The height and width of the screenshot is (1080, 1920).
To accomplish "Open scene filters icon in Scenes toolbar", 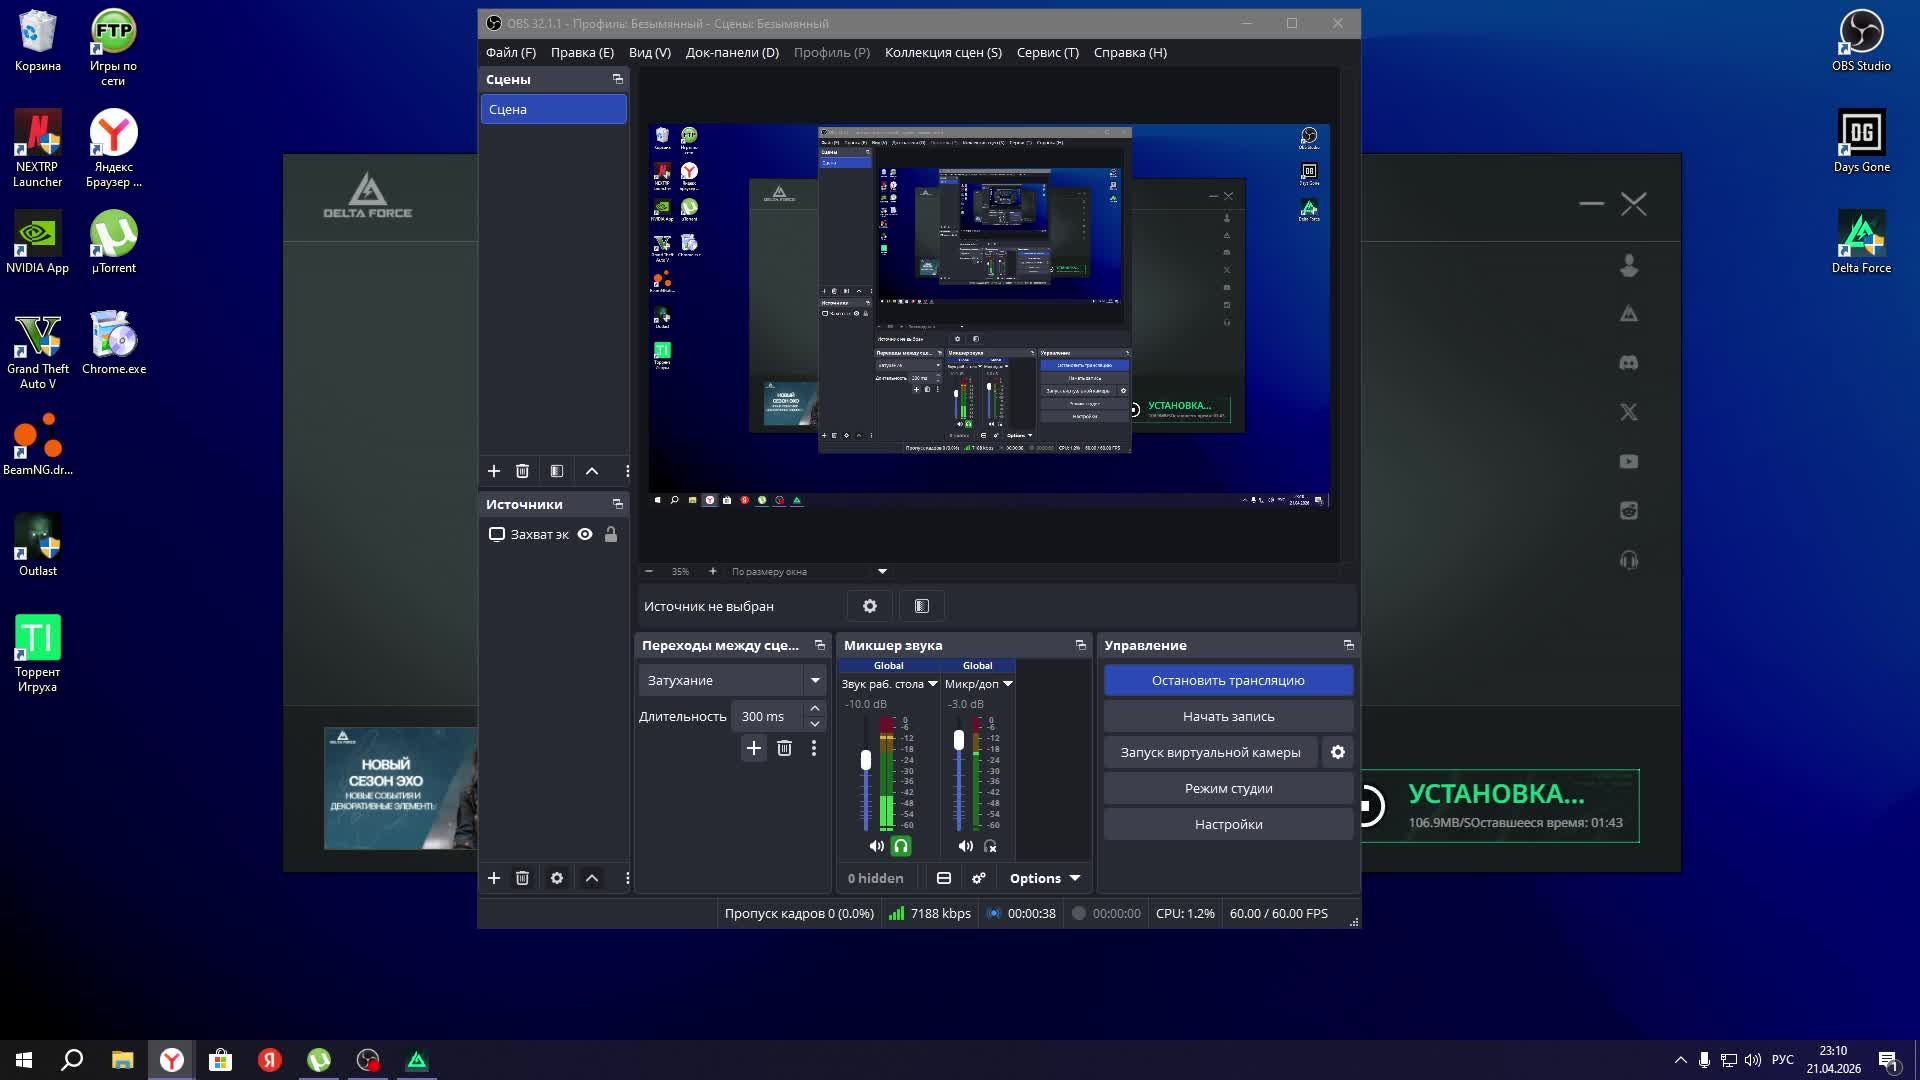I will tap(557, 471).
